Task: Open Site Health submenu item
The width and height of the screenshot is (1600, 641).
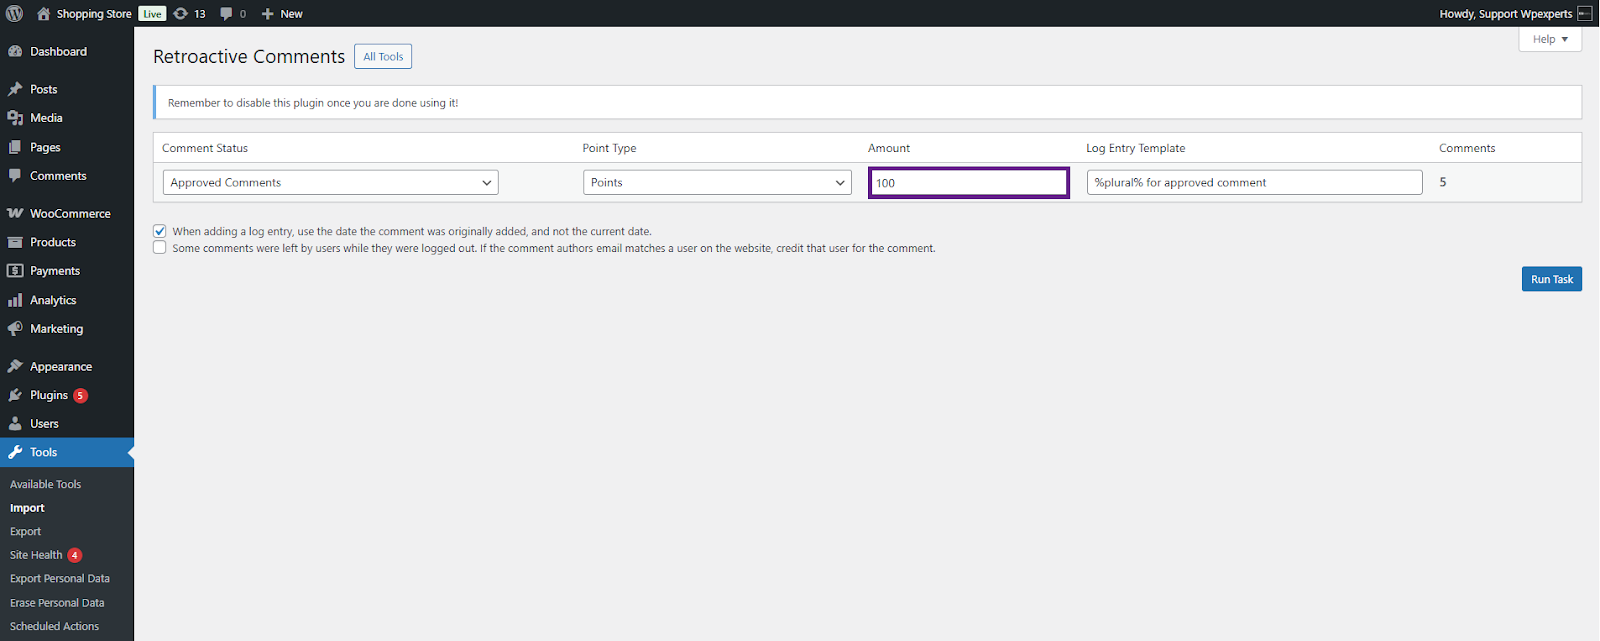Action: 36,555
